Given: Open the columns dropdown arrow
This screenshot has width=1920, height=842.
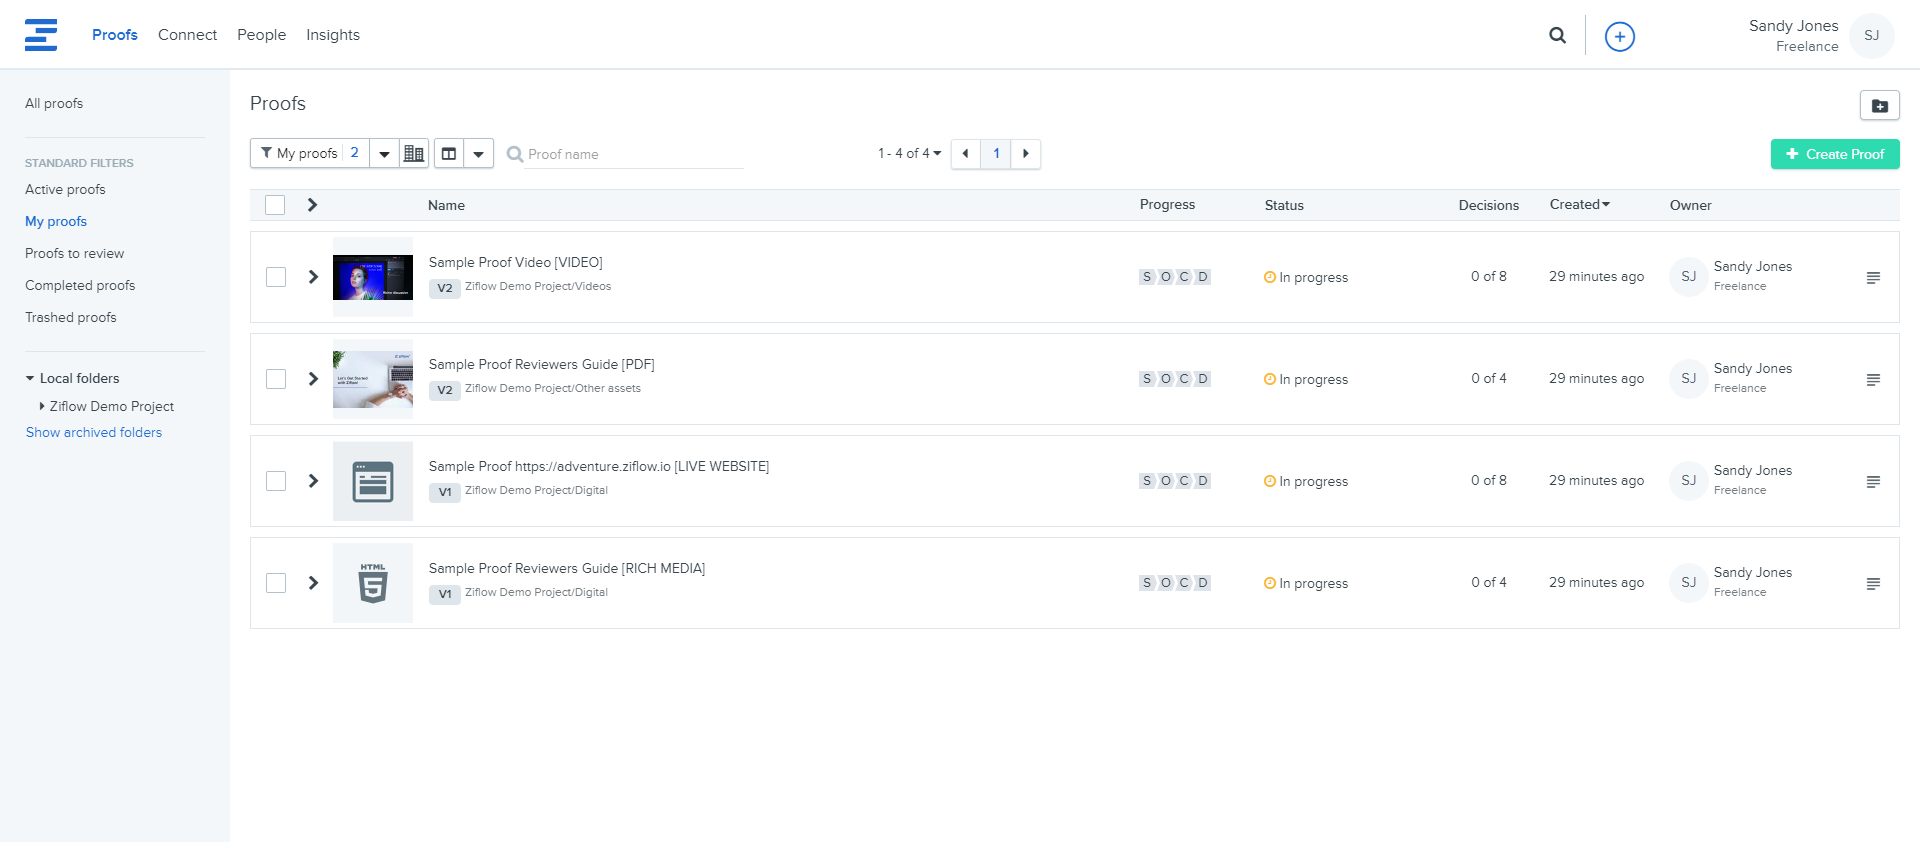Looking at the screenshot, I should click(x=478, y=153).
